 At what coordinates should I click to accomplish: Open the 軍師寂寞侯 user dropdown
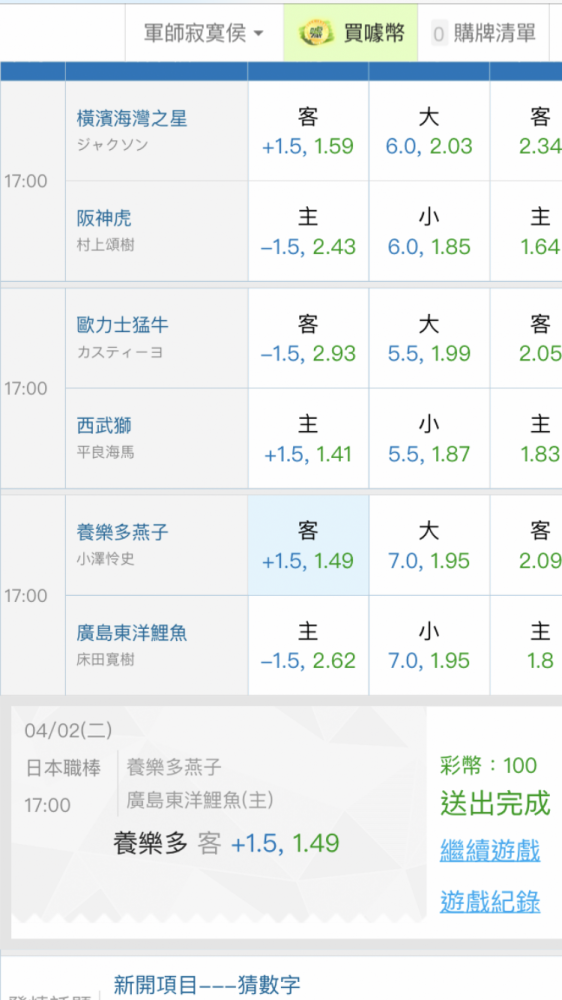[x=204, y=33]
